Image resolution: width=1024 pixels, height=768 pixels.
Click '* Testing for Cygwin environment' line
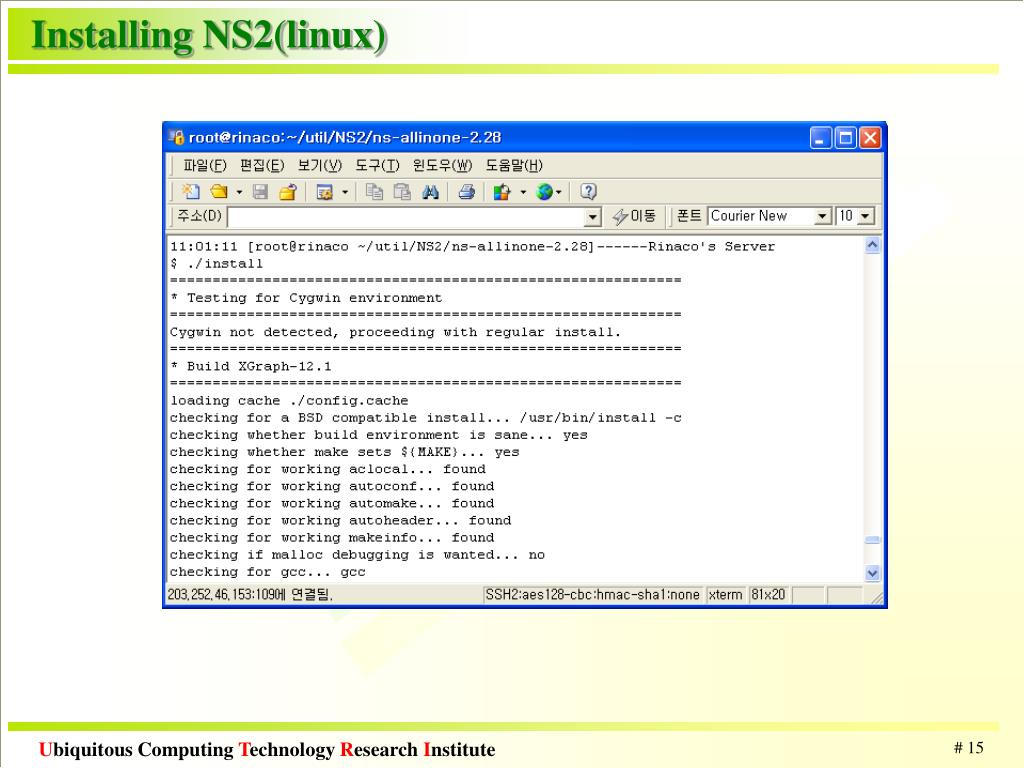[x=306, y=298]
